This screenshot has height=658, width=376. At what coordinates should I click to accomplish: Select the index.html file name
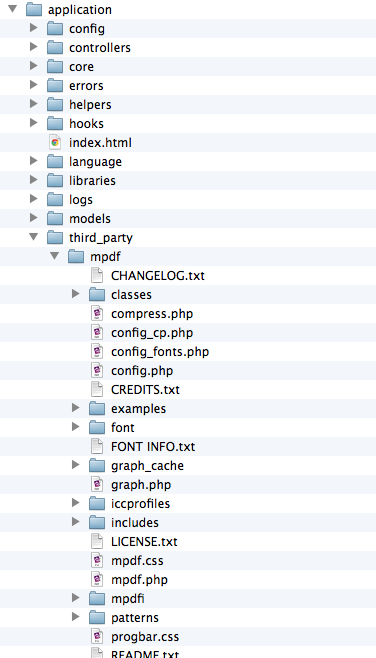click(x=100, y=143)
